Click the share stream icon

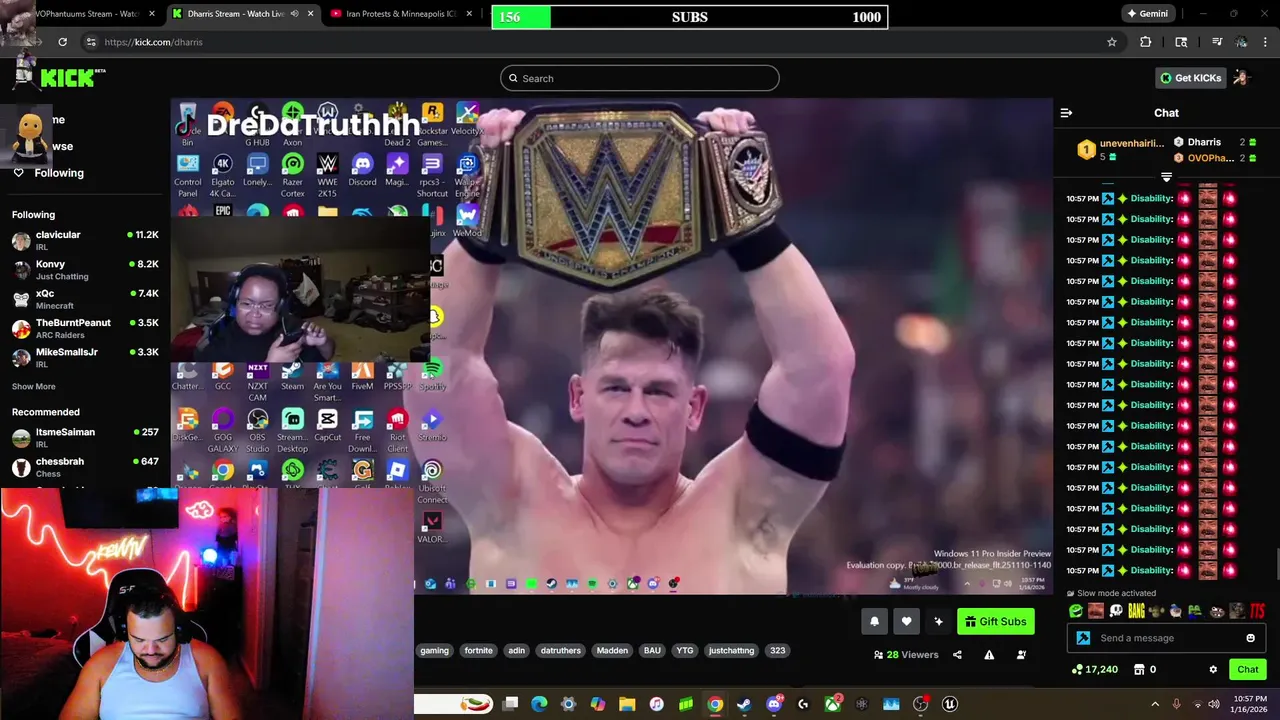[957, 655]
